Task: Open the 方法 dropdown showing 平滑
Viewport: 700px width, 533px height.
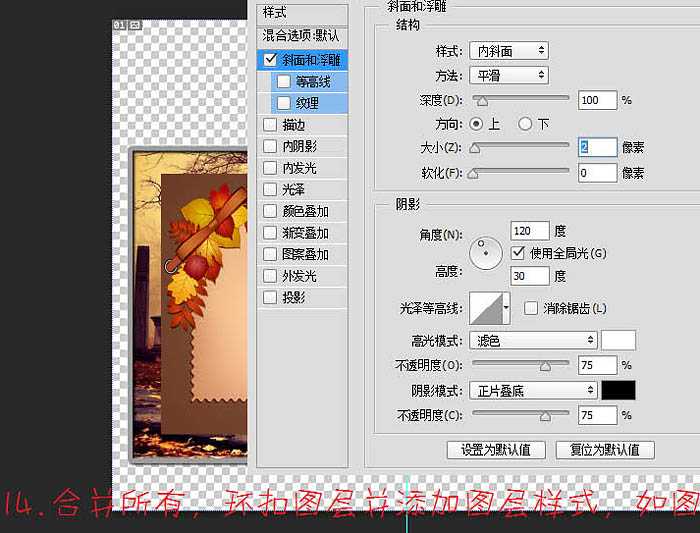Action: [509, 75]
